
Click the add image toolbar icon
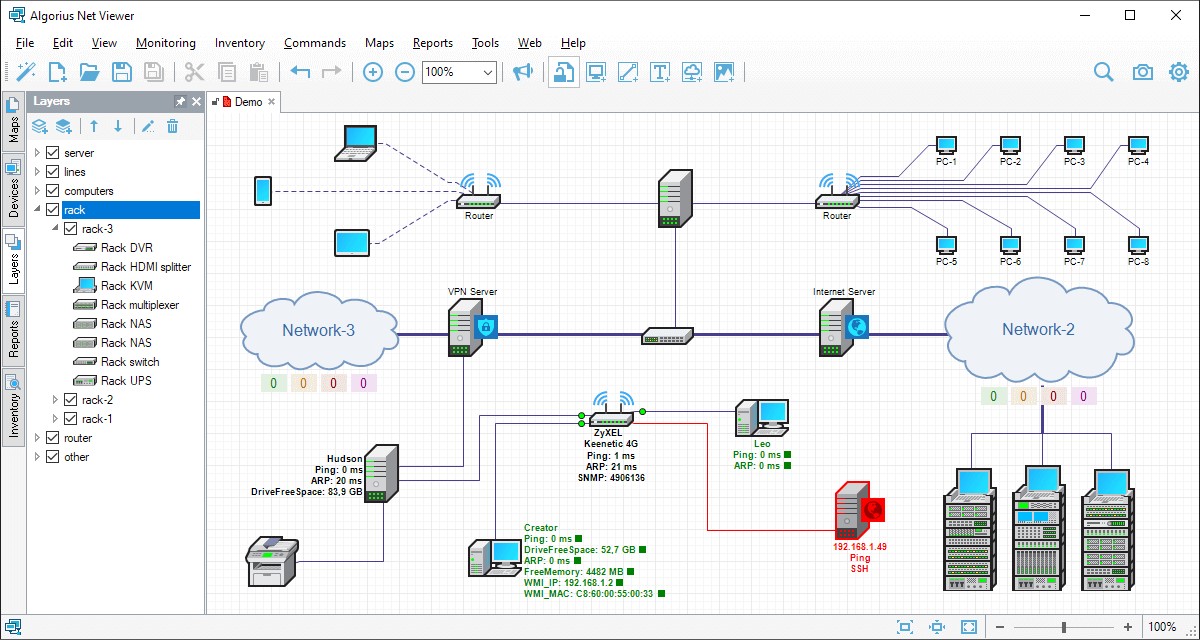pos(724,72)
